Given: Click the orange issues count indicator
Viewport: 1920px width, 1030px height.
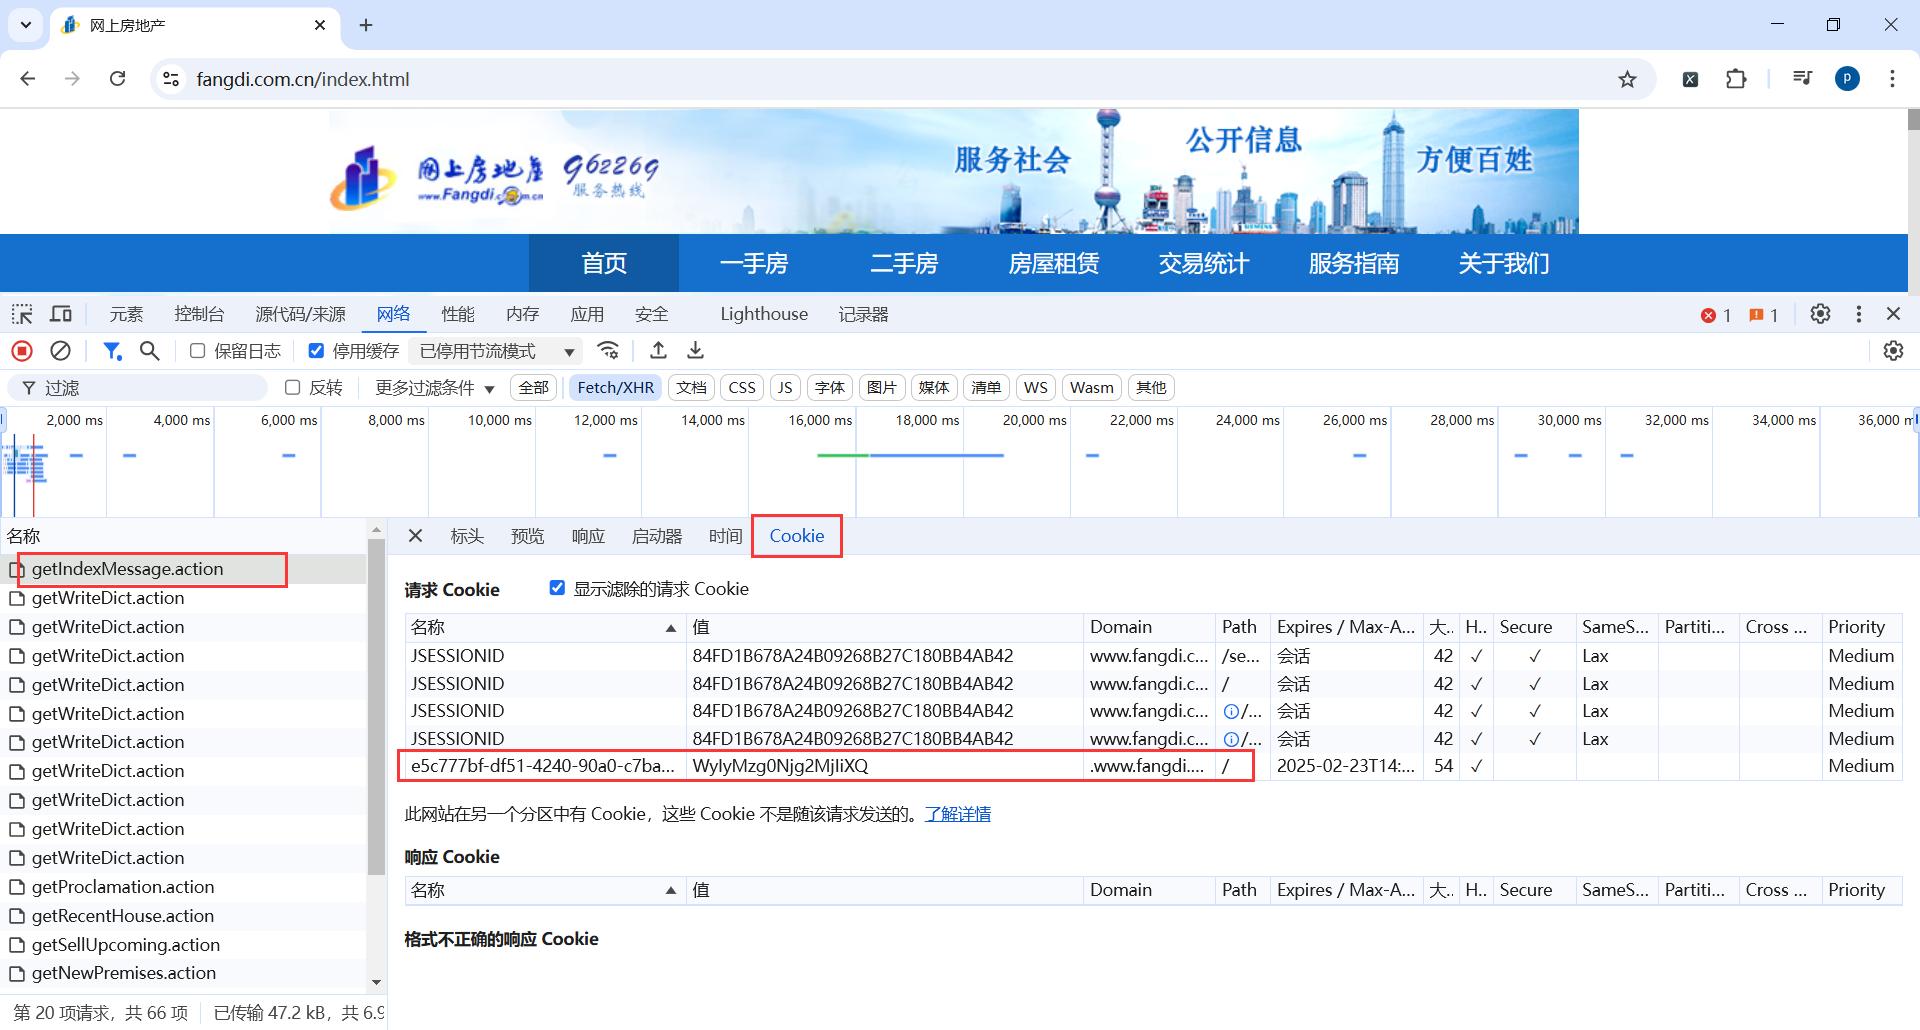Looking at the screenshot, I should (1764, 315).
